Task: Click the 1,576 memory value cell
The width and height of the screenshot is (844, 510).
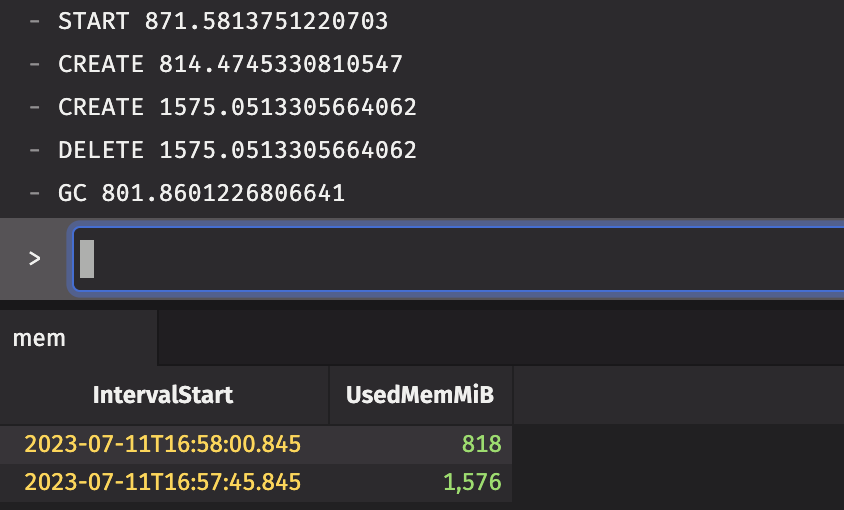Action: (x=471, y=482)
